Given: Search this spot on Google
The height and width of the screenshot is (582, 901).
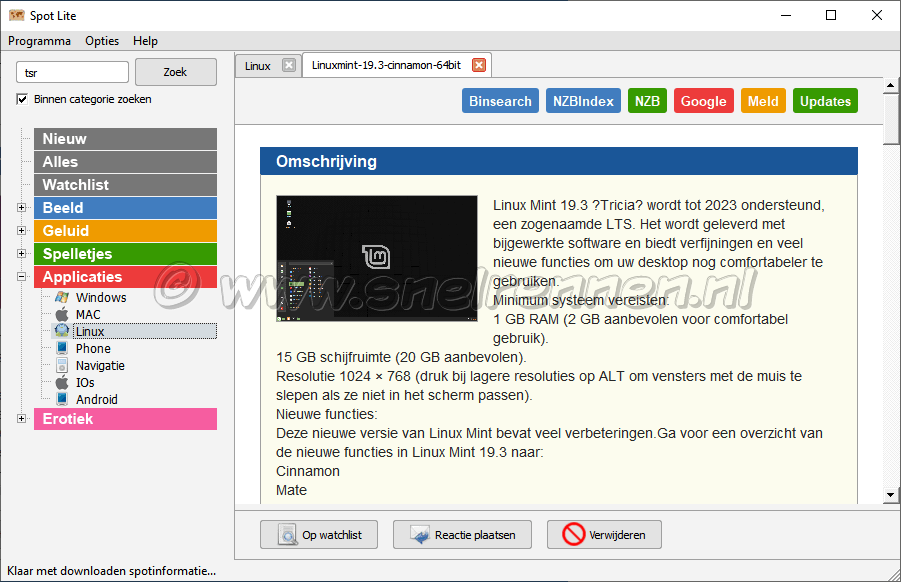Looking at the screenshot, I should tap(704, 101).
